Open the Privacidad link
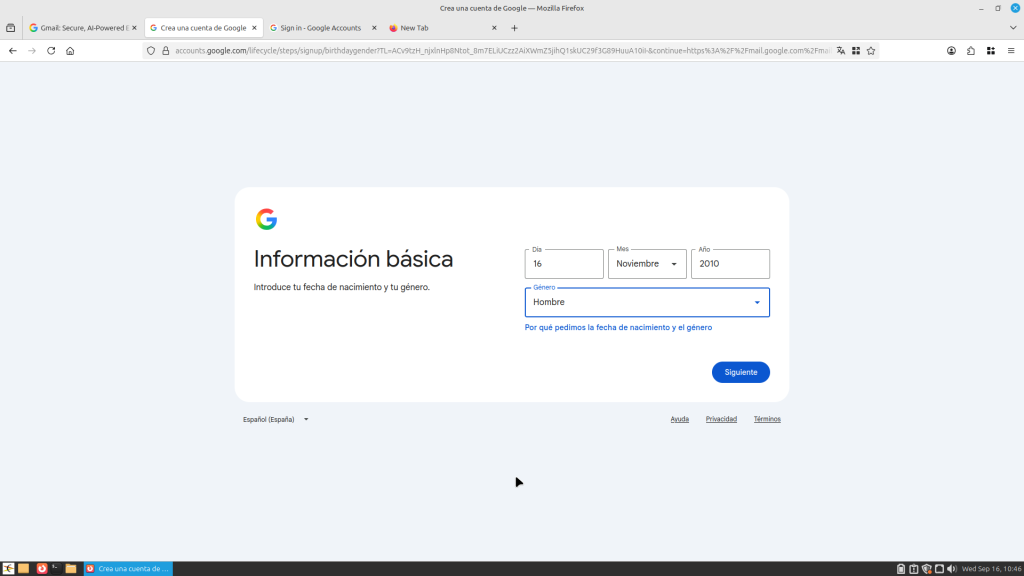This screenshot has width=1024, height=576. [x=721, y=419]
